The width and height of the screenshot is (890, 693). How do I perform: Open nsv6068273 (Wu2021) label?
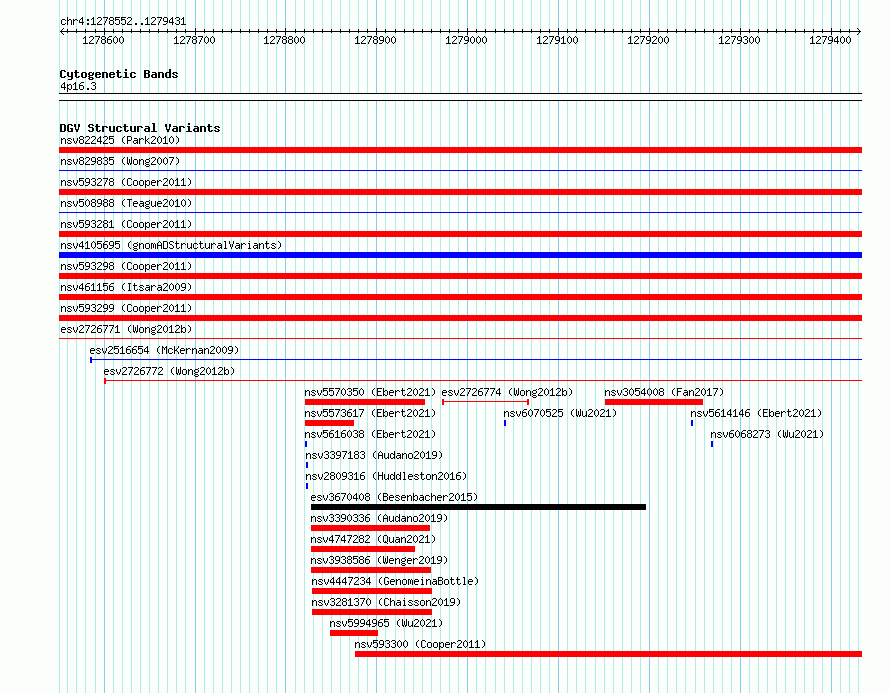(x=767, y=434)
